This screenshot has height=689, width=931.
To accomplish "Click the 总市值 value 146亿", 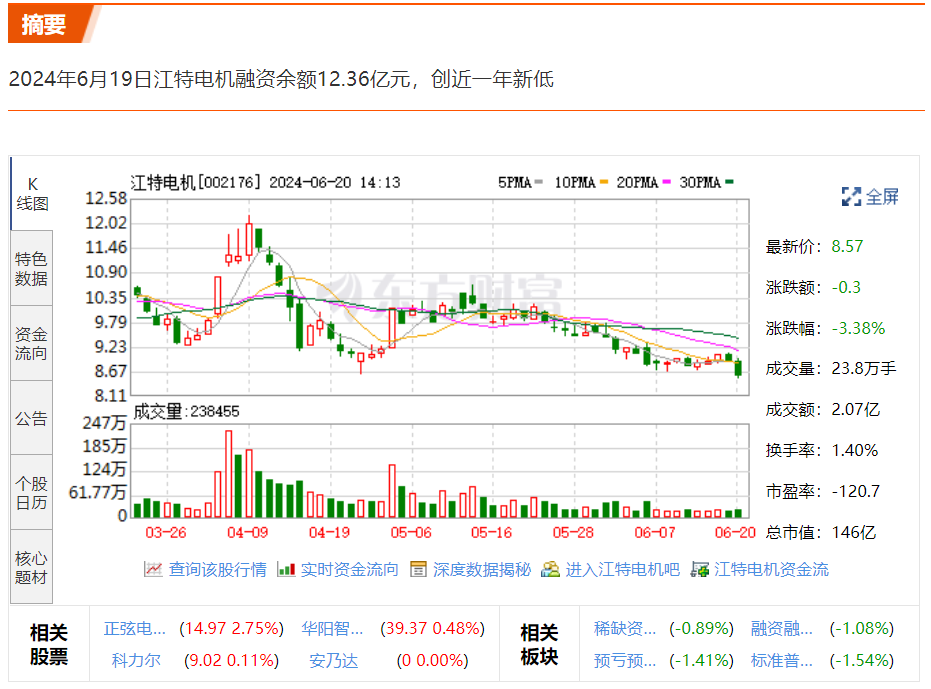I will pyautogui.click(x=854, y=533).
